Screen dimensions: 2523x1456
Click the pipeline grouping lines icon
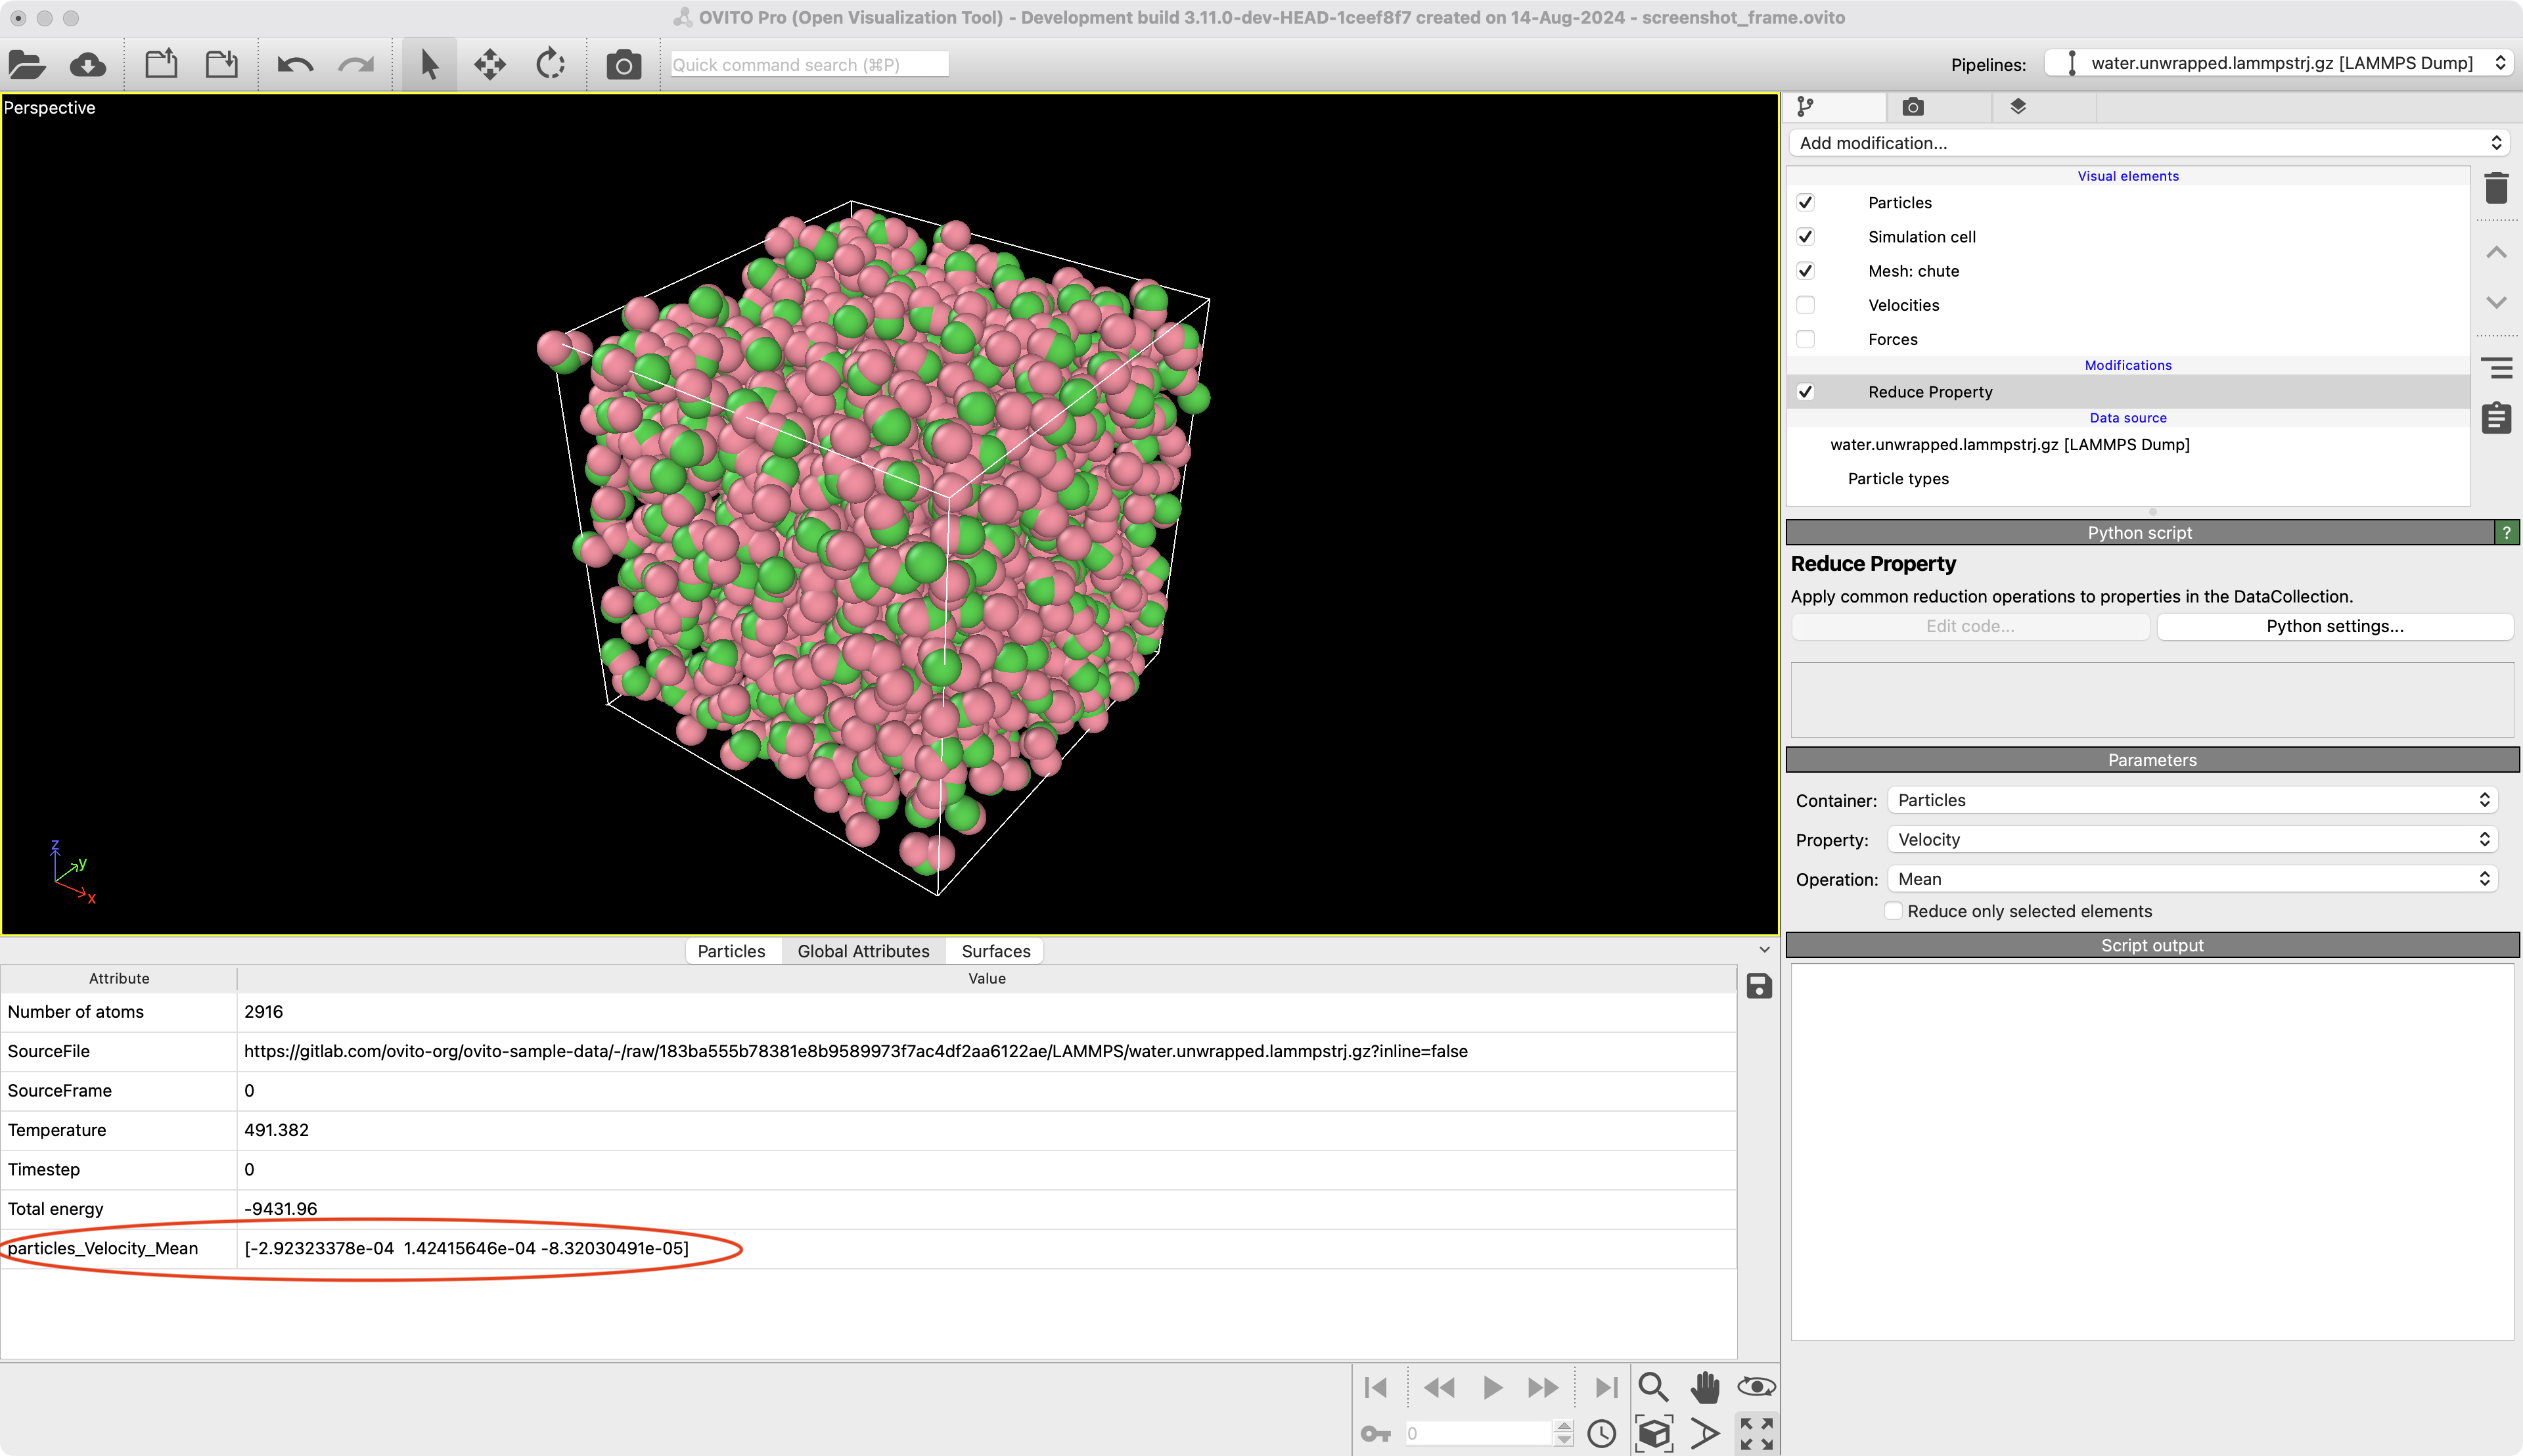2497,368
